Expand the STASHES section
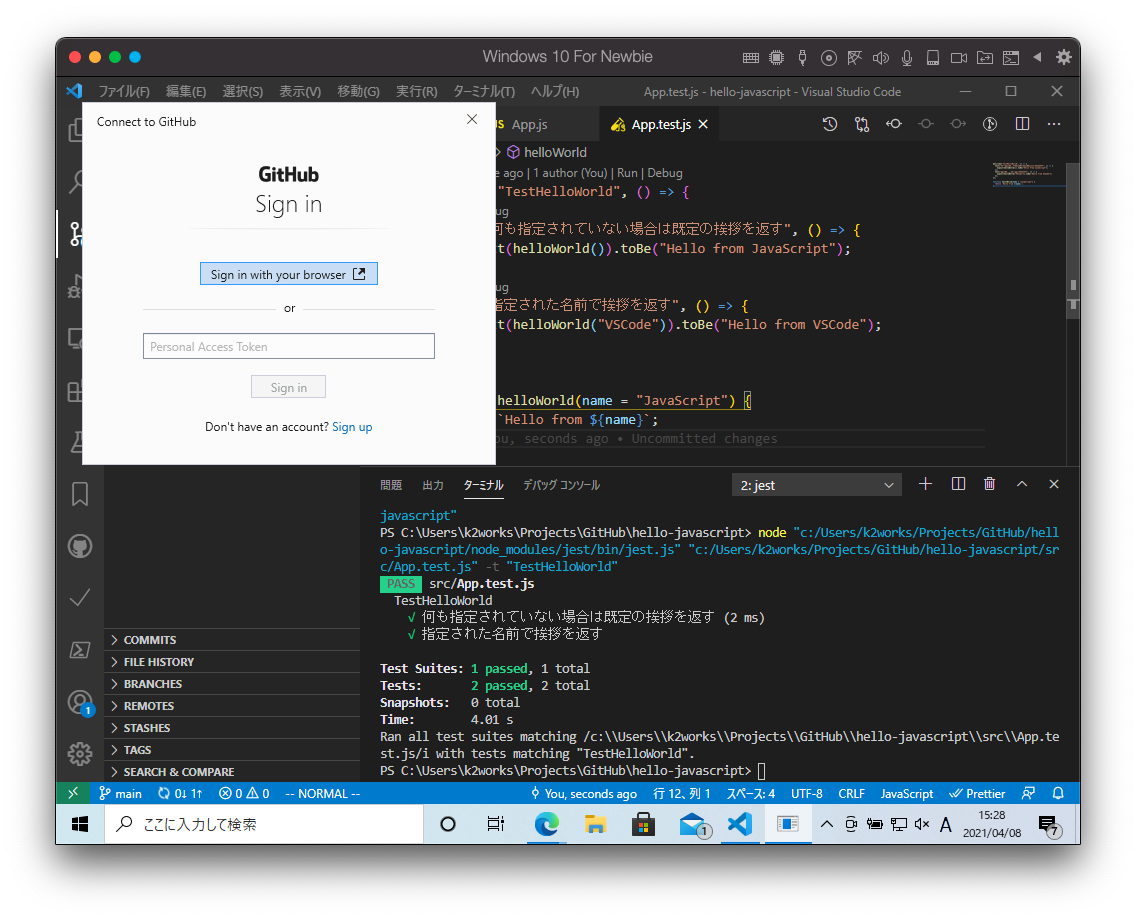The width and height of the screenshot is (1136, 918). (147, 728)
